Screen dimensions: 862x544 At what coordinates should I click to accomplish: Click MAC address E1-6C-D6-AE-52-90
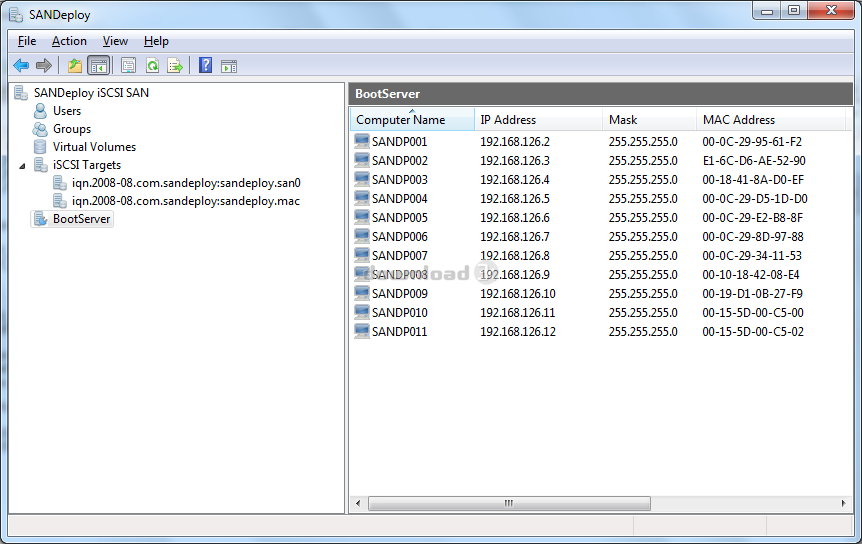(754, 160)
